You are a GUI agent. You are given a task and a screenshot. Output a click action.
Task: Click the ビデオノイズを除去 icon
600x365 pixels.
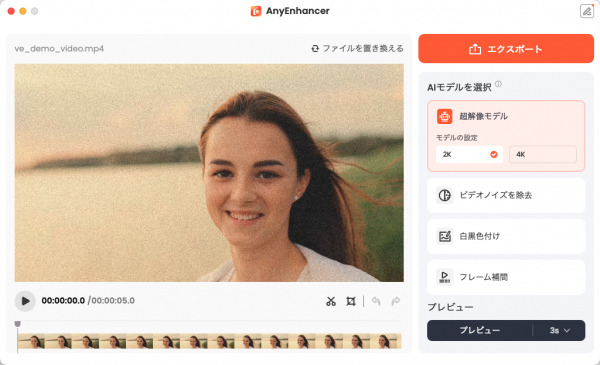(444, 195)
